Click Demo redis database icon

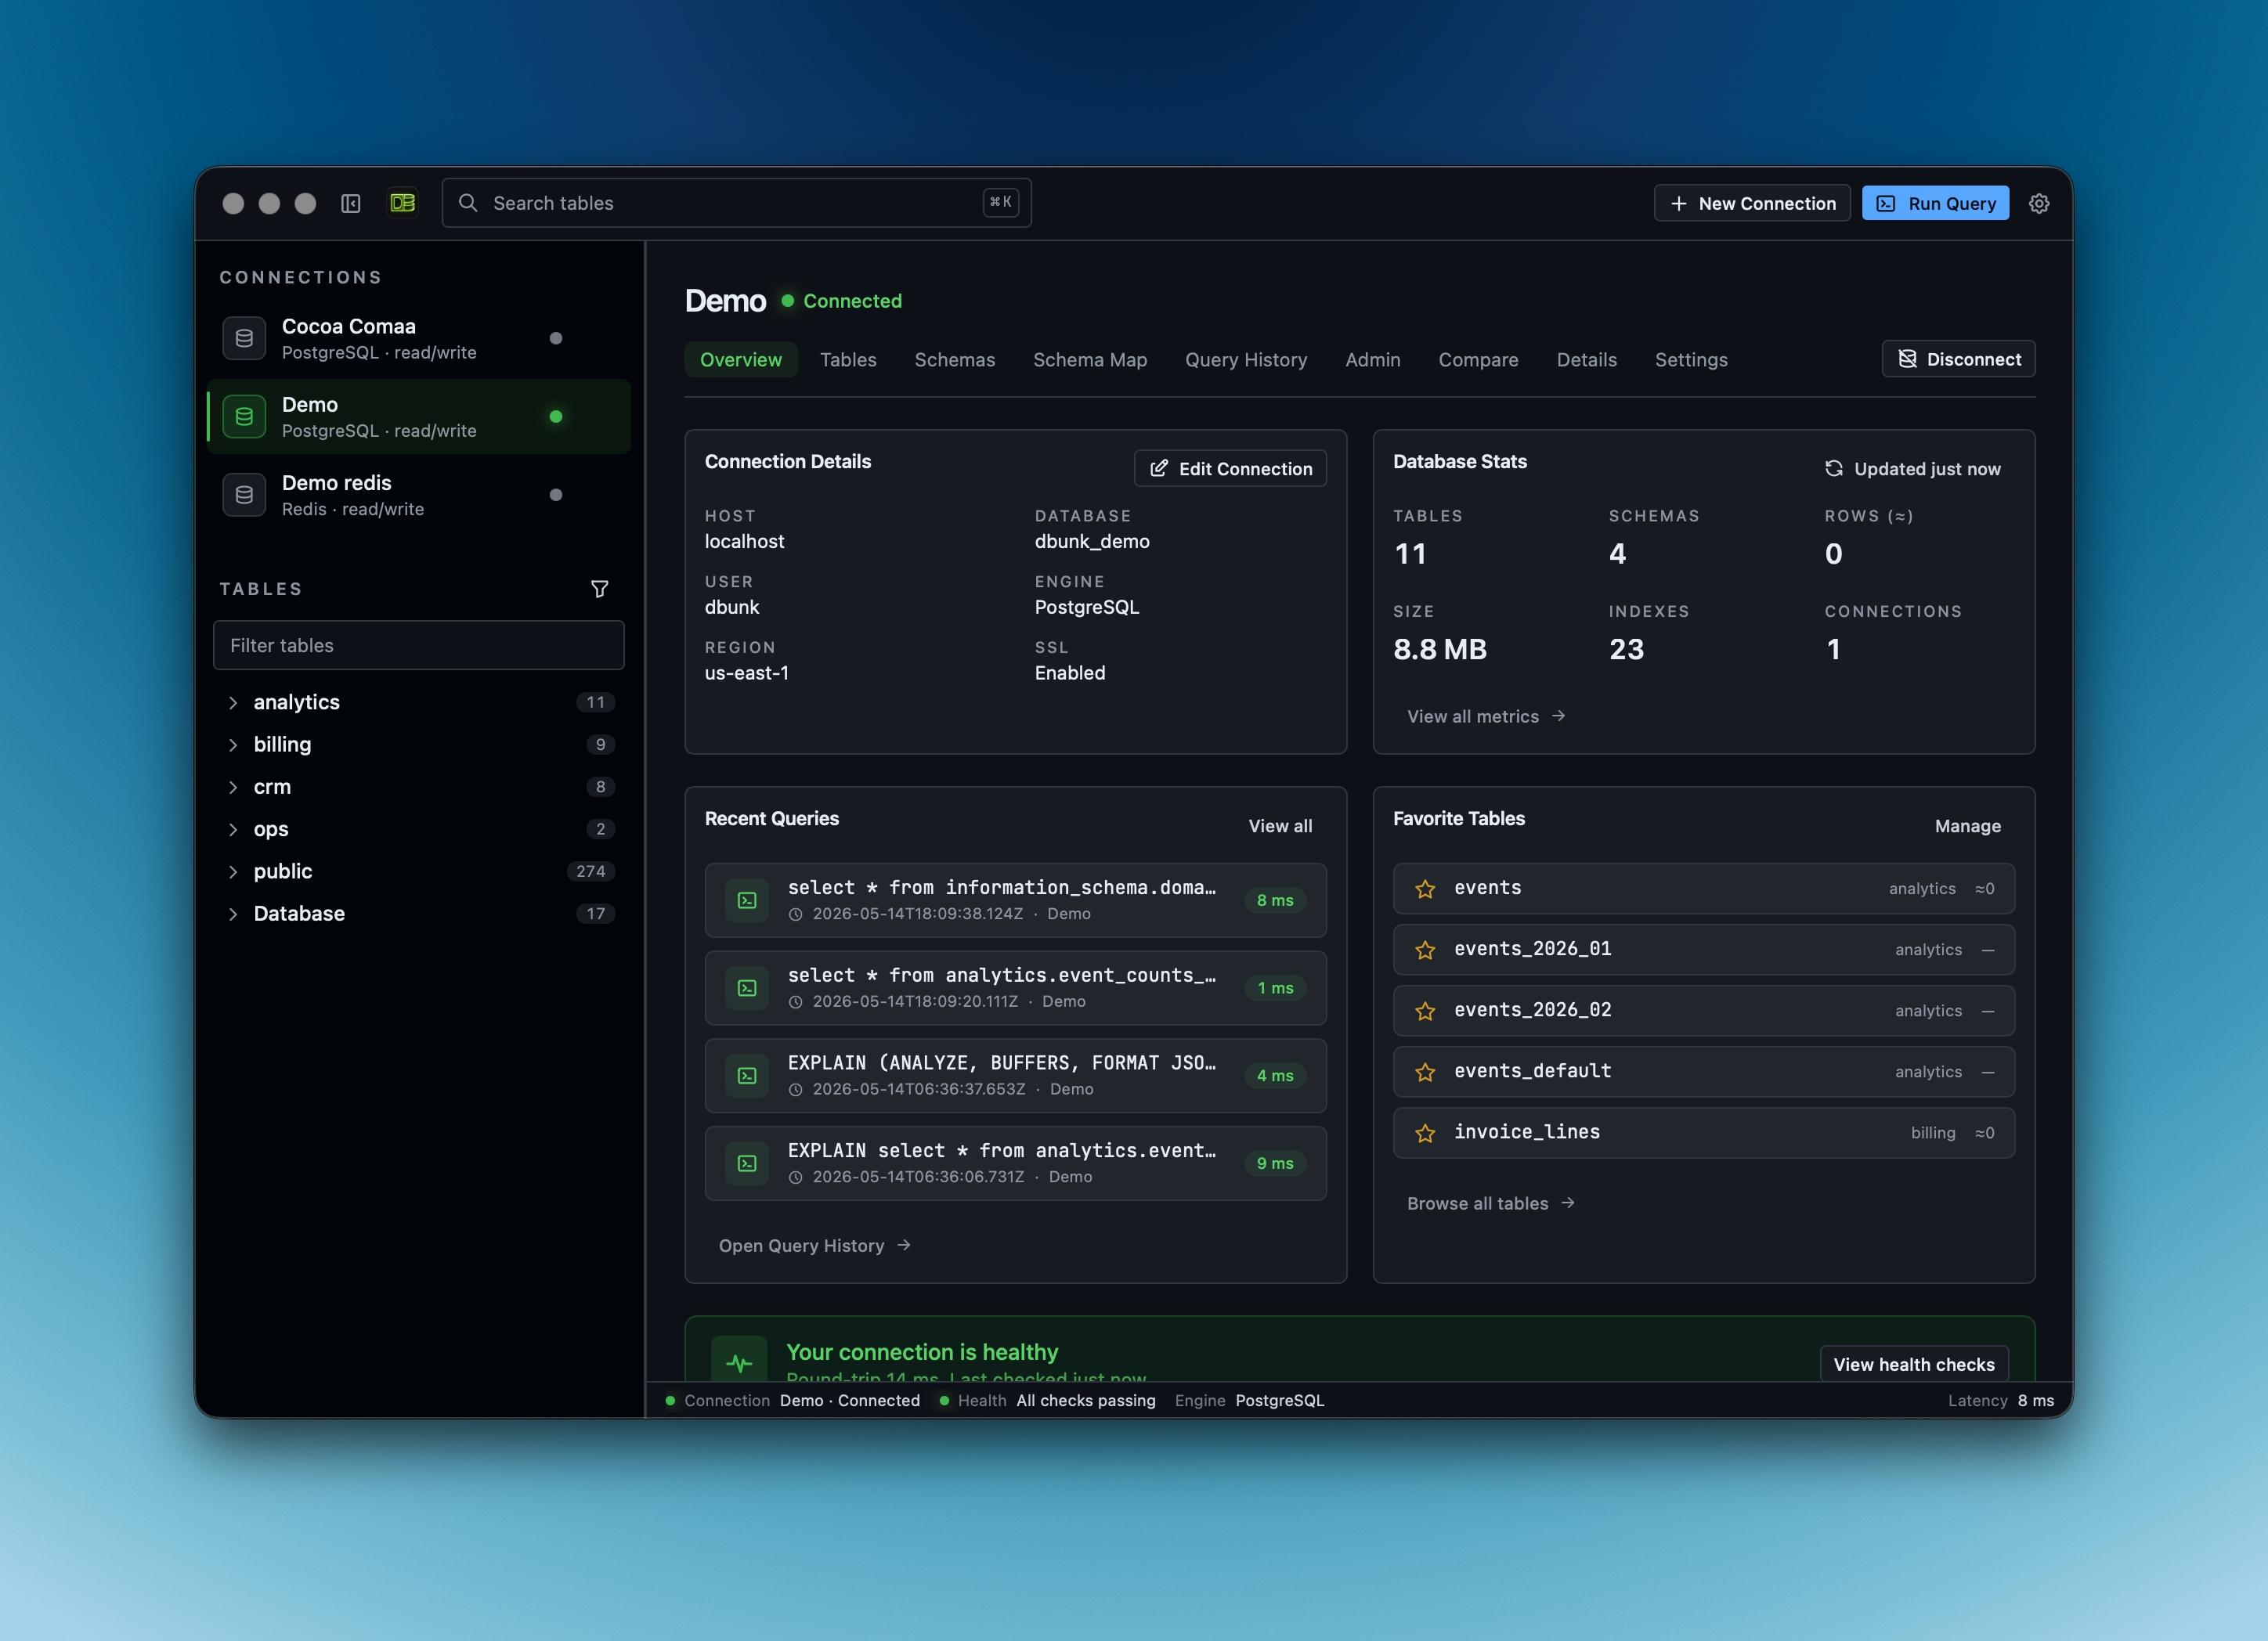[244, 494]
